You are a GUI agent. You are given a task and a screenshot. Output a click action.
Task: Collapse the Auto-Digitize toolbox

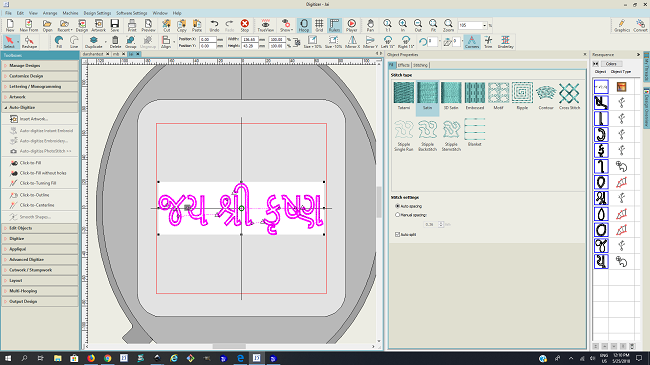coord(40,107)
